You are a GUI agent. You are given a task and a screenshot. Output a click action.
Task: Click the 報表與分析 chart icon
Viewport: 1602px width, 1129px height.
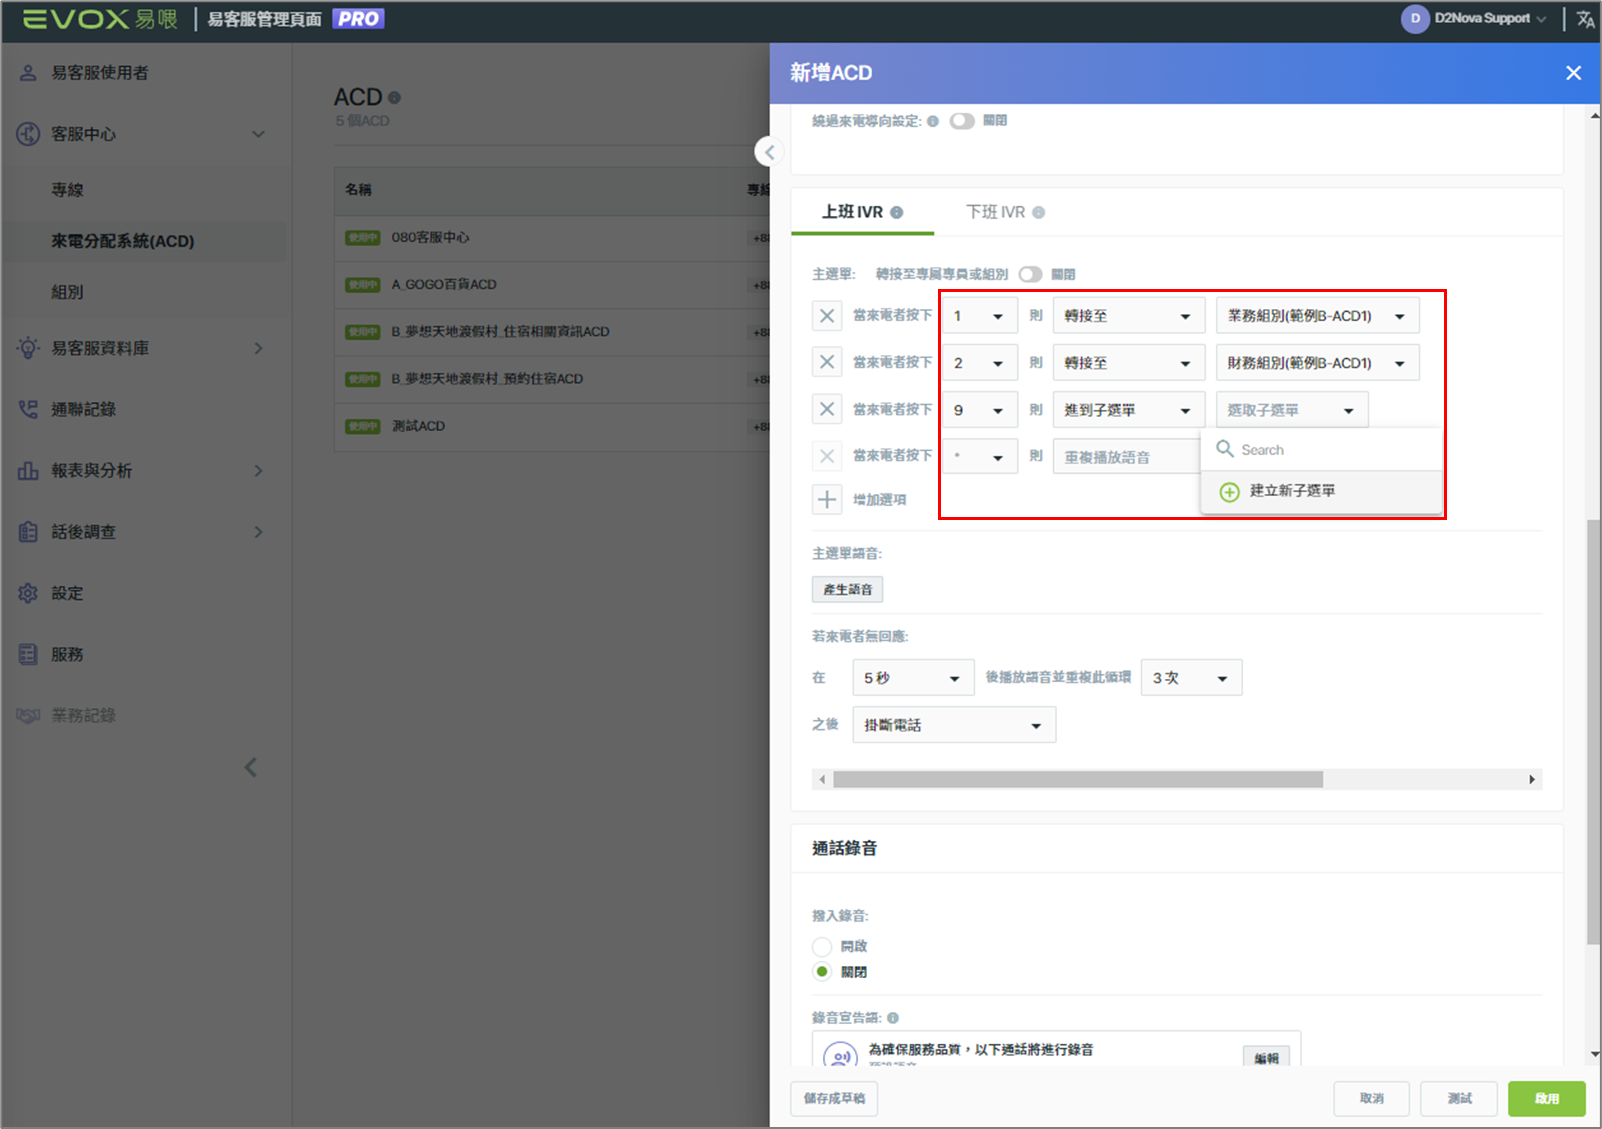coord(28,471)
